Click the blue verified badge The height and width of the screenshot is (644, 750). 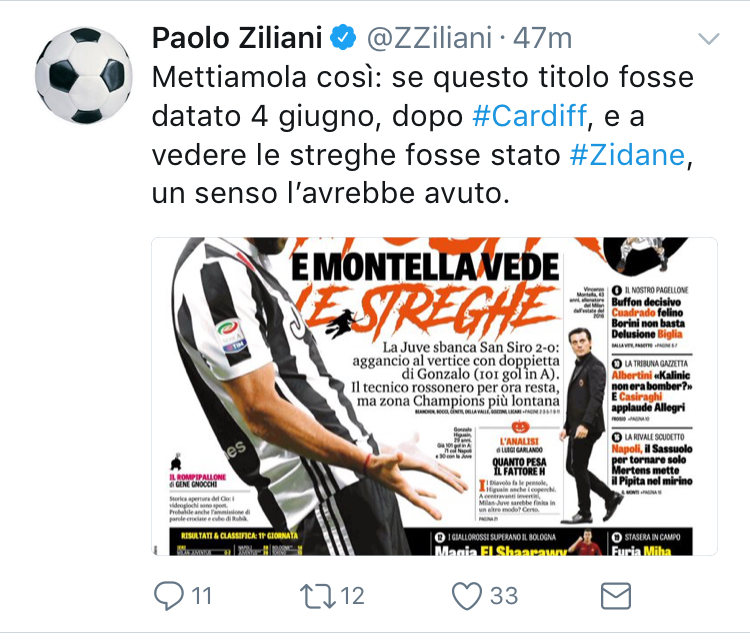pos(343,38)
